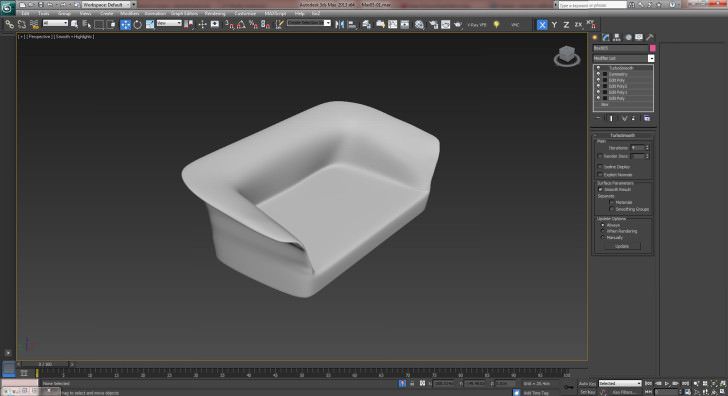
Task: Select the Bind to Space Warp tool
Action: pyautogui.click(x=34, y=25)
